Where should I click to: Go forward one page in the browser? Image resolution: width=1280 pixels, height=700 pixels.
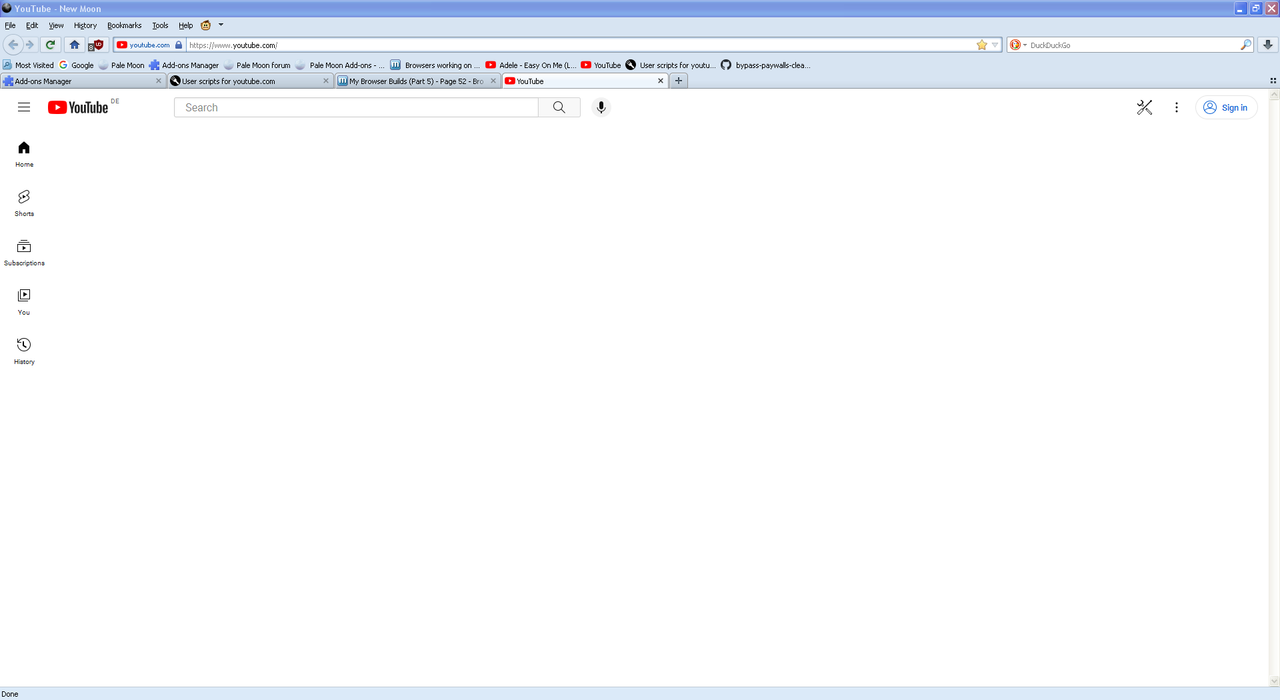[30, 45]
